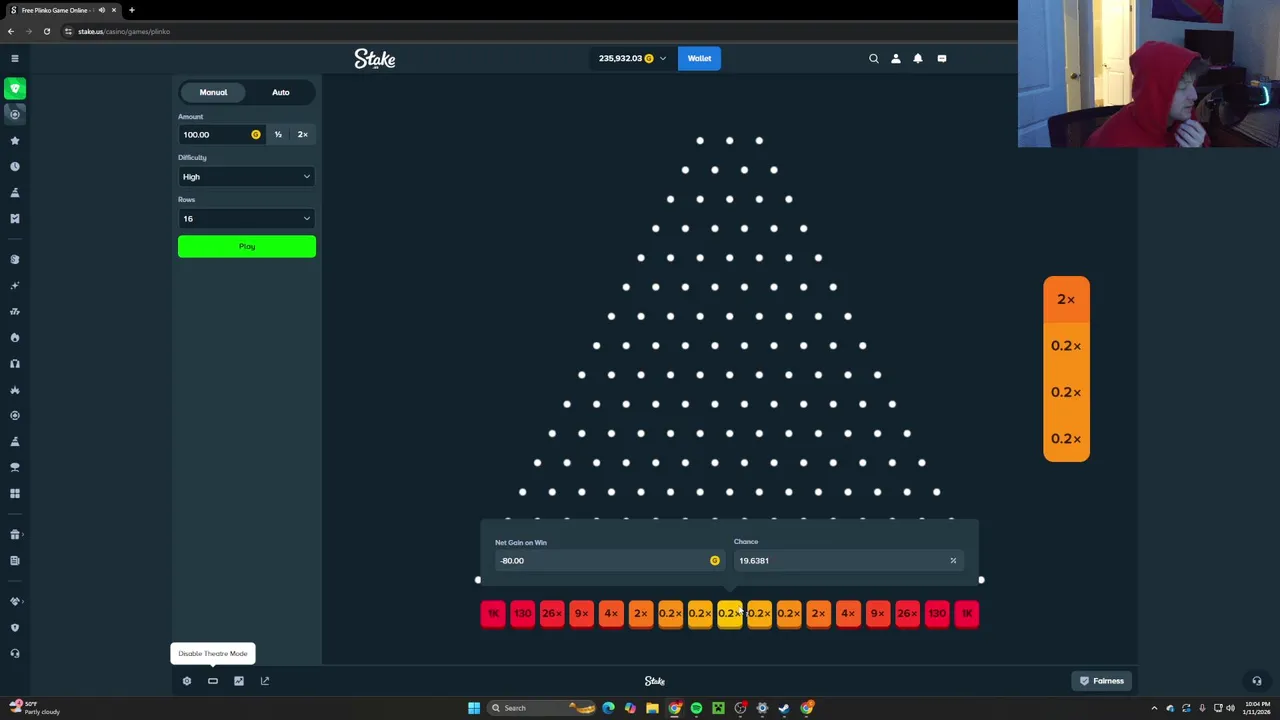Click the right 4× multiplier bucket
1280x720 pixels.
pyautogui.click(x=848, y=614)
